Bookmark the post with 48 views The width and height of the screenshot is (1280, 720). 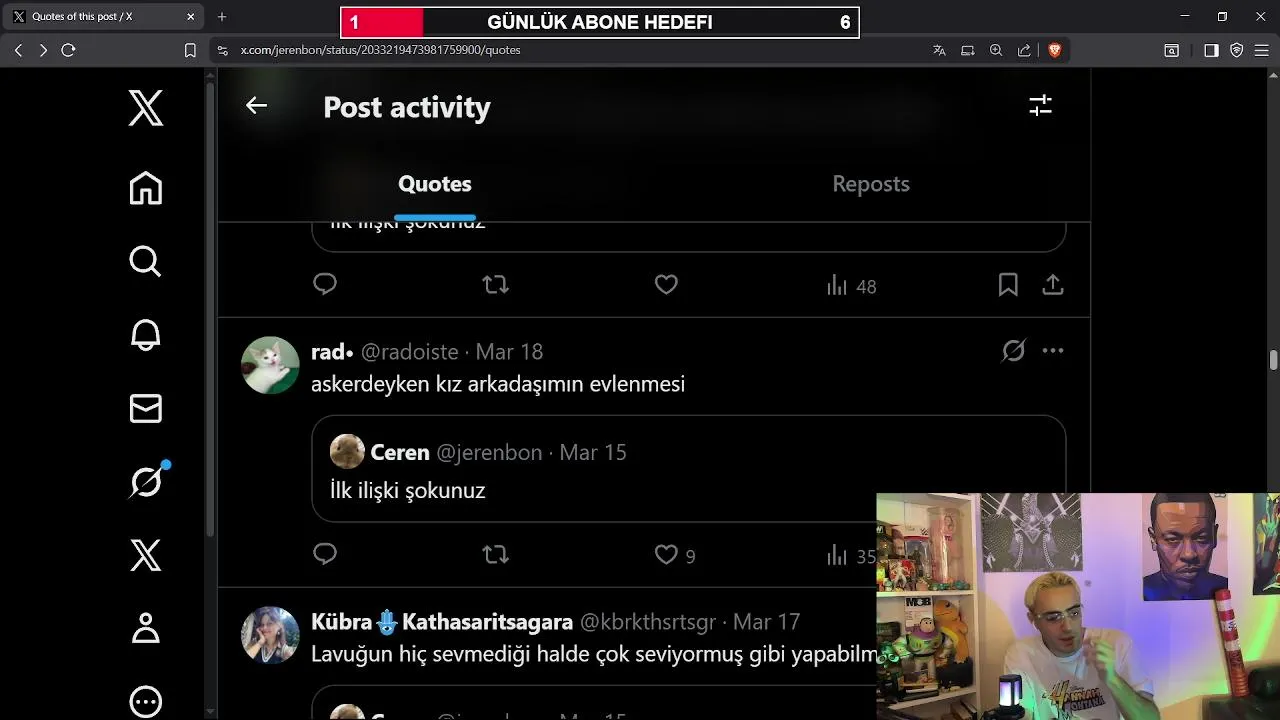pos(1008,285)
